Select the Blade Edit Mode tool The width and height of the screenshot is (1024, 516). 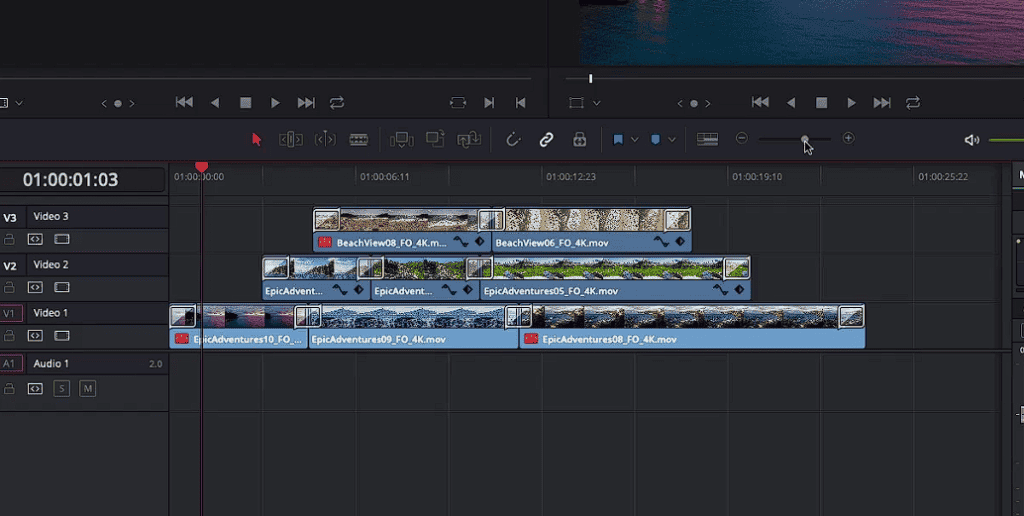coord(359,139)
